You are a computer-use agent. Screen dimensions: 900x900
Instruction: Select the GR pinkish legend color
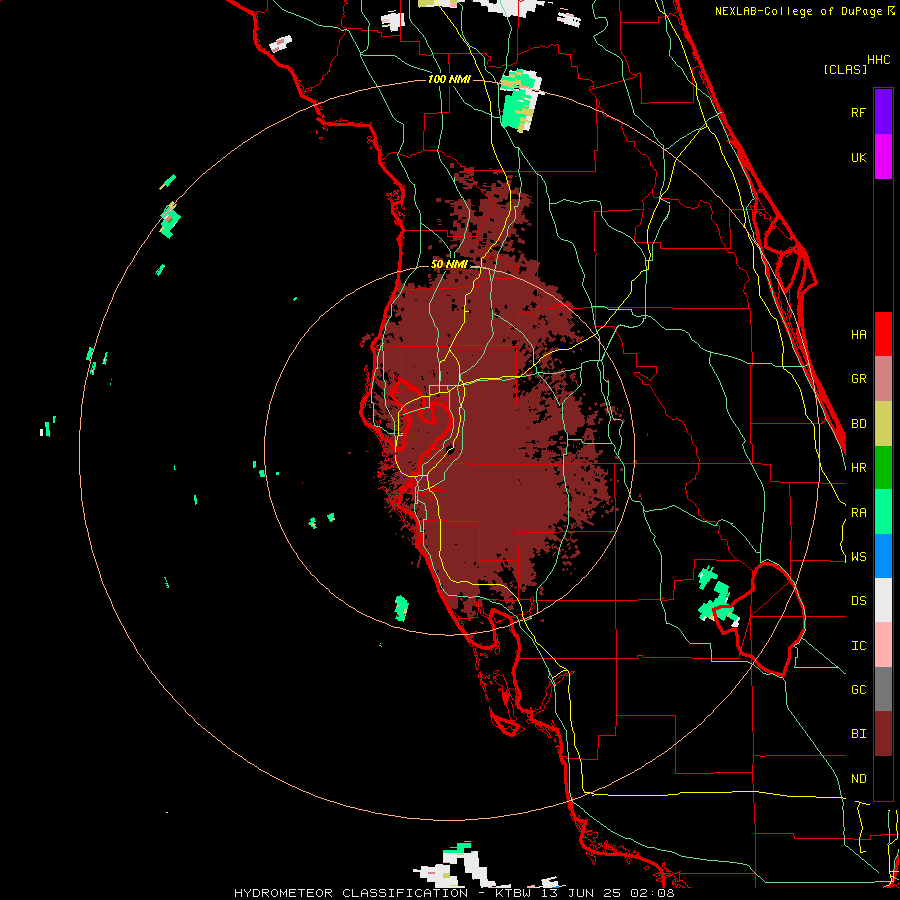[883, 379]
